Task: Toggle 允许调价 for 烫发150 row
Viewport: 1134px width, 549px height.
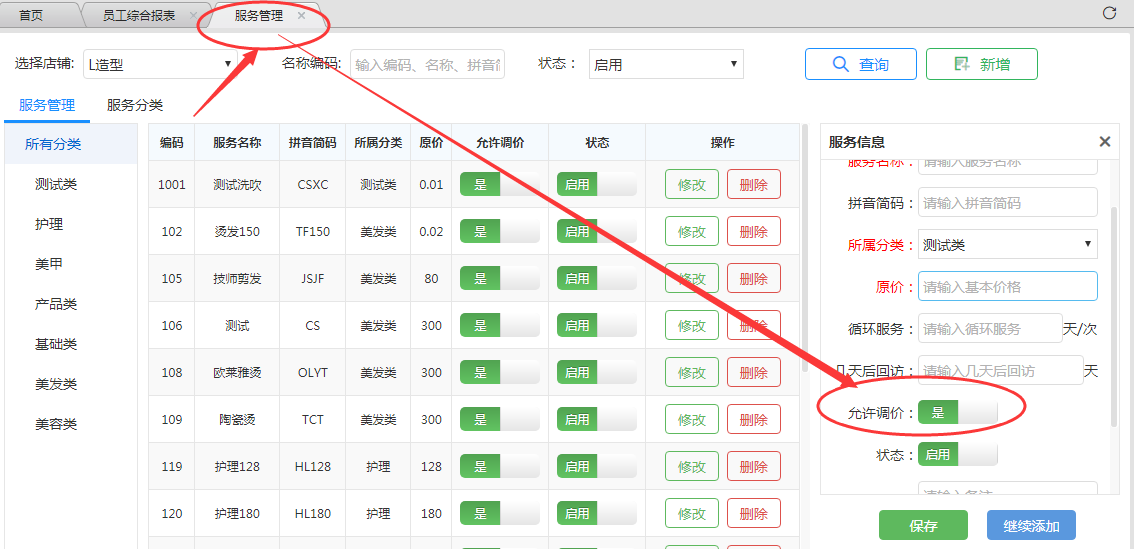Action: 500,231
